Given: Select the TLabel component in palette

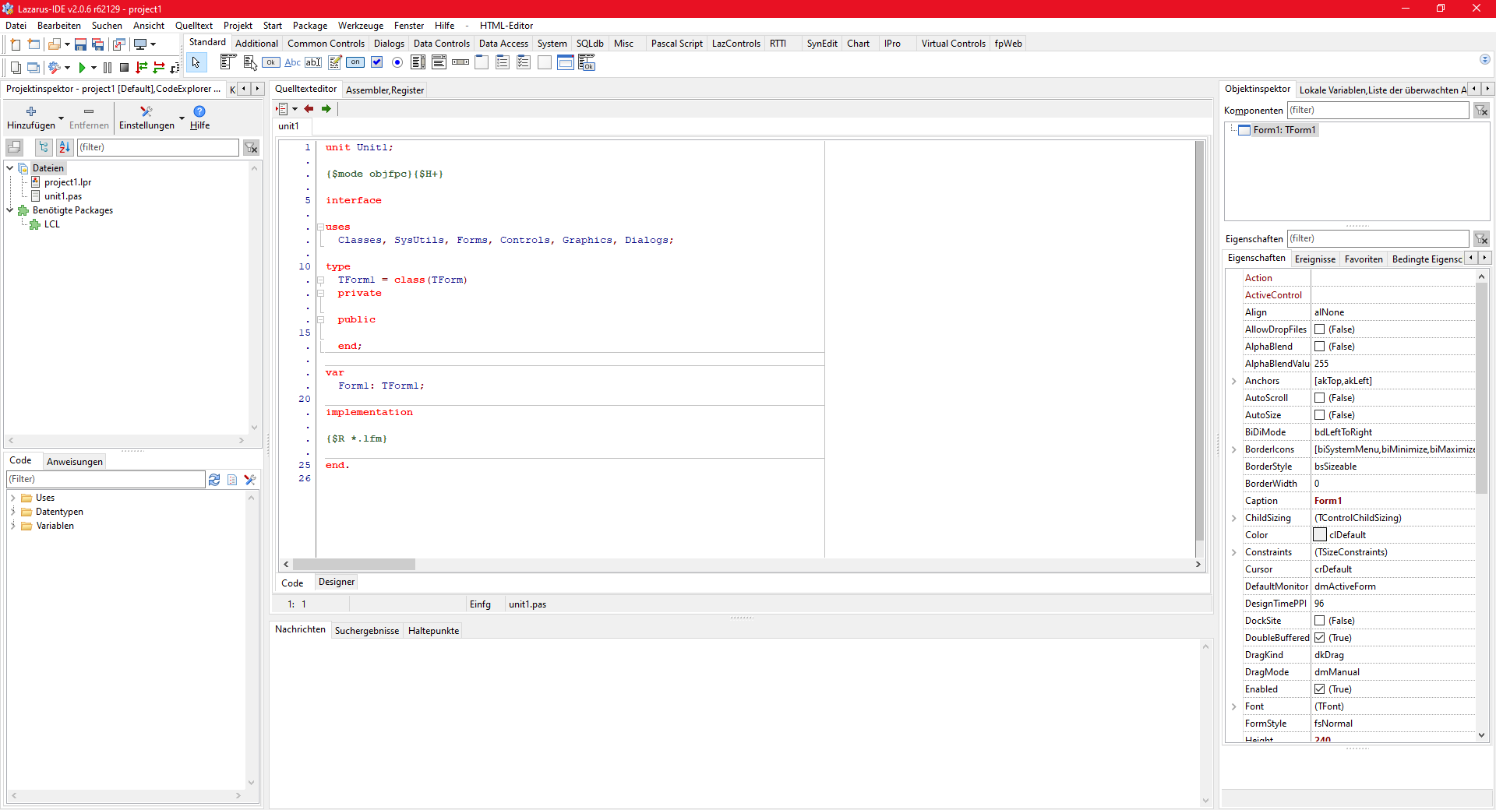Looking at the screenshot, I should coord(292,62).
